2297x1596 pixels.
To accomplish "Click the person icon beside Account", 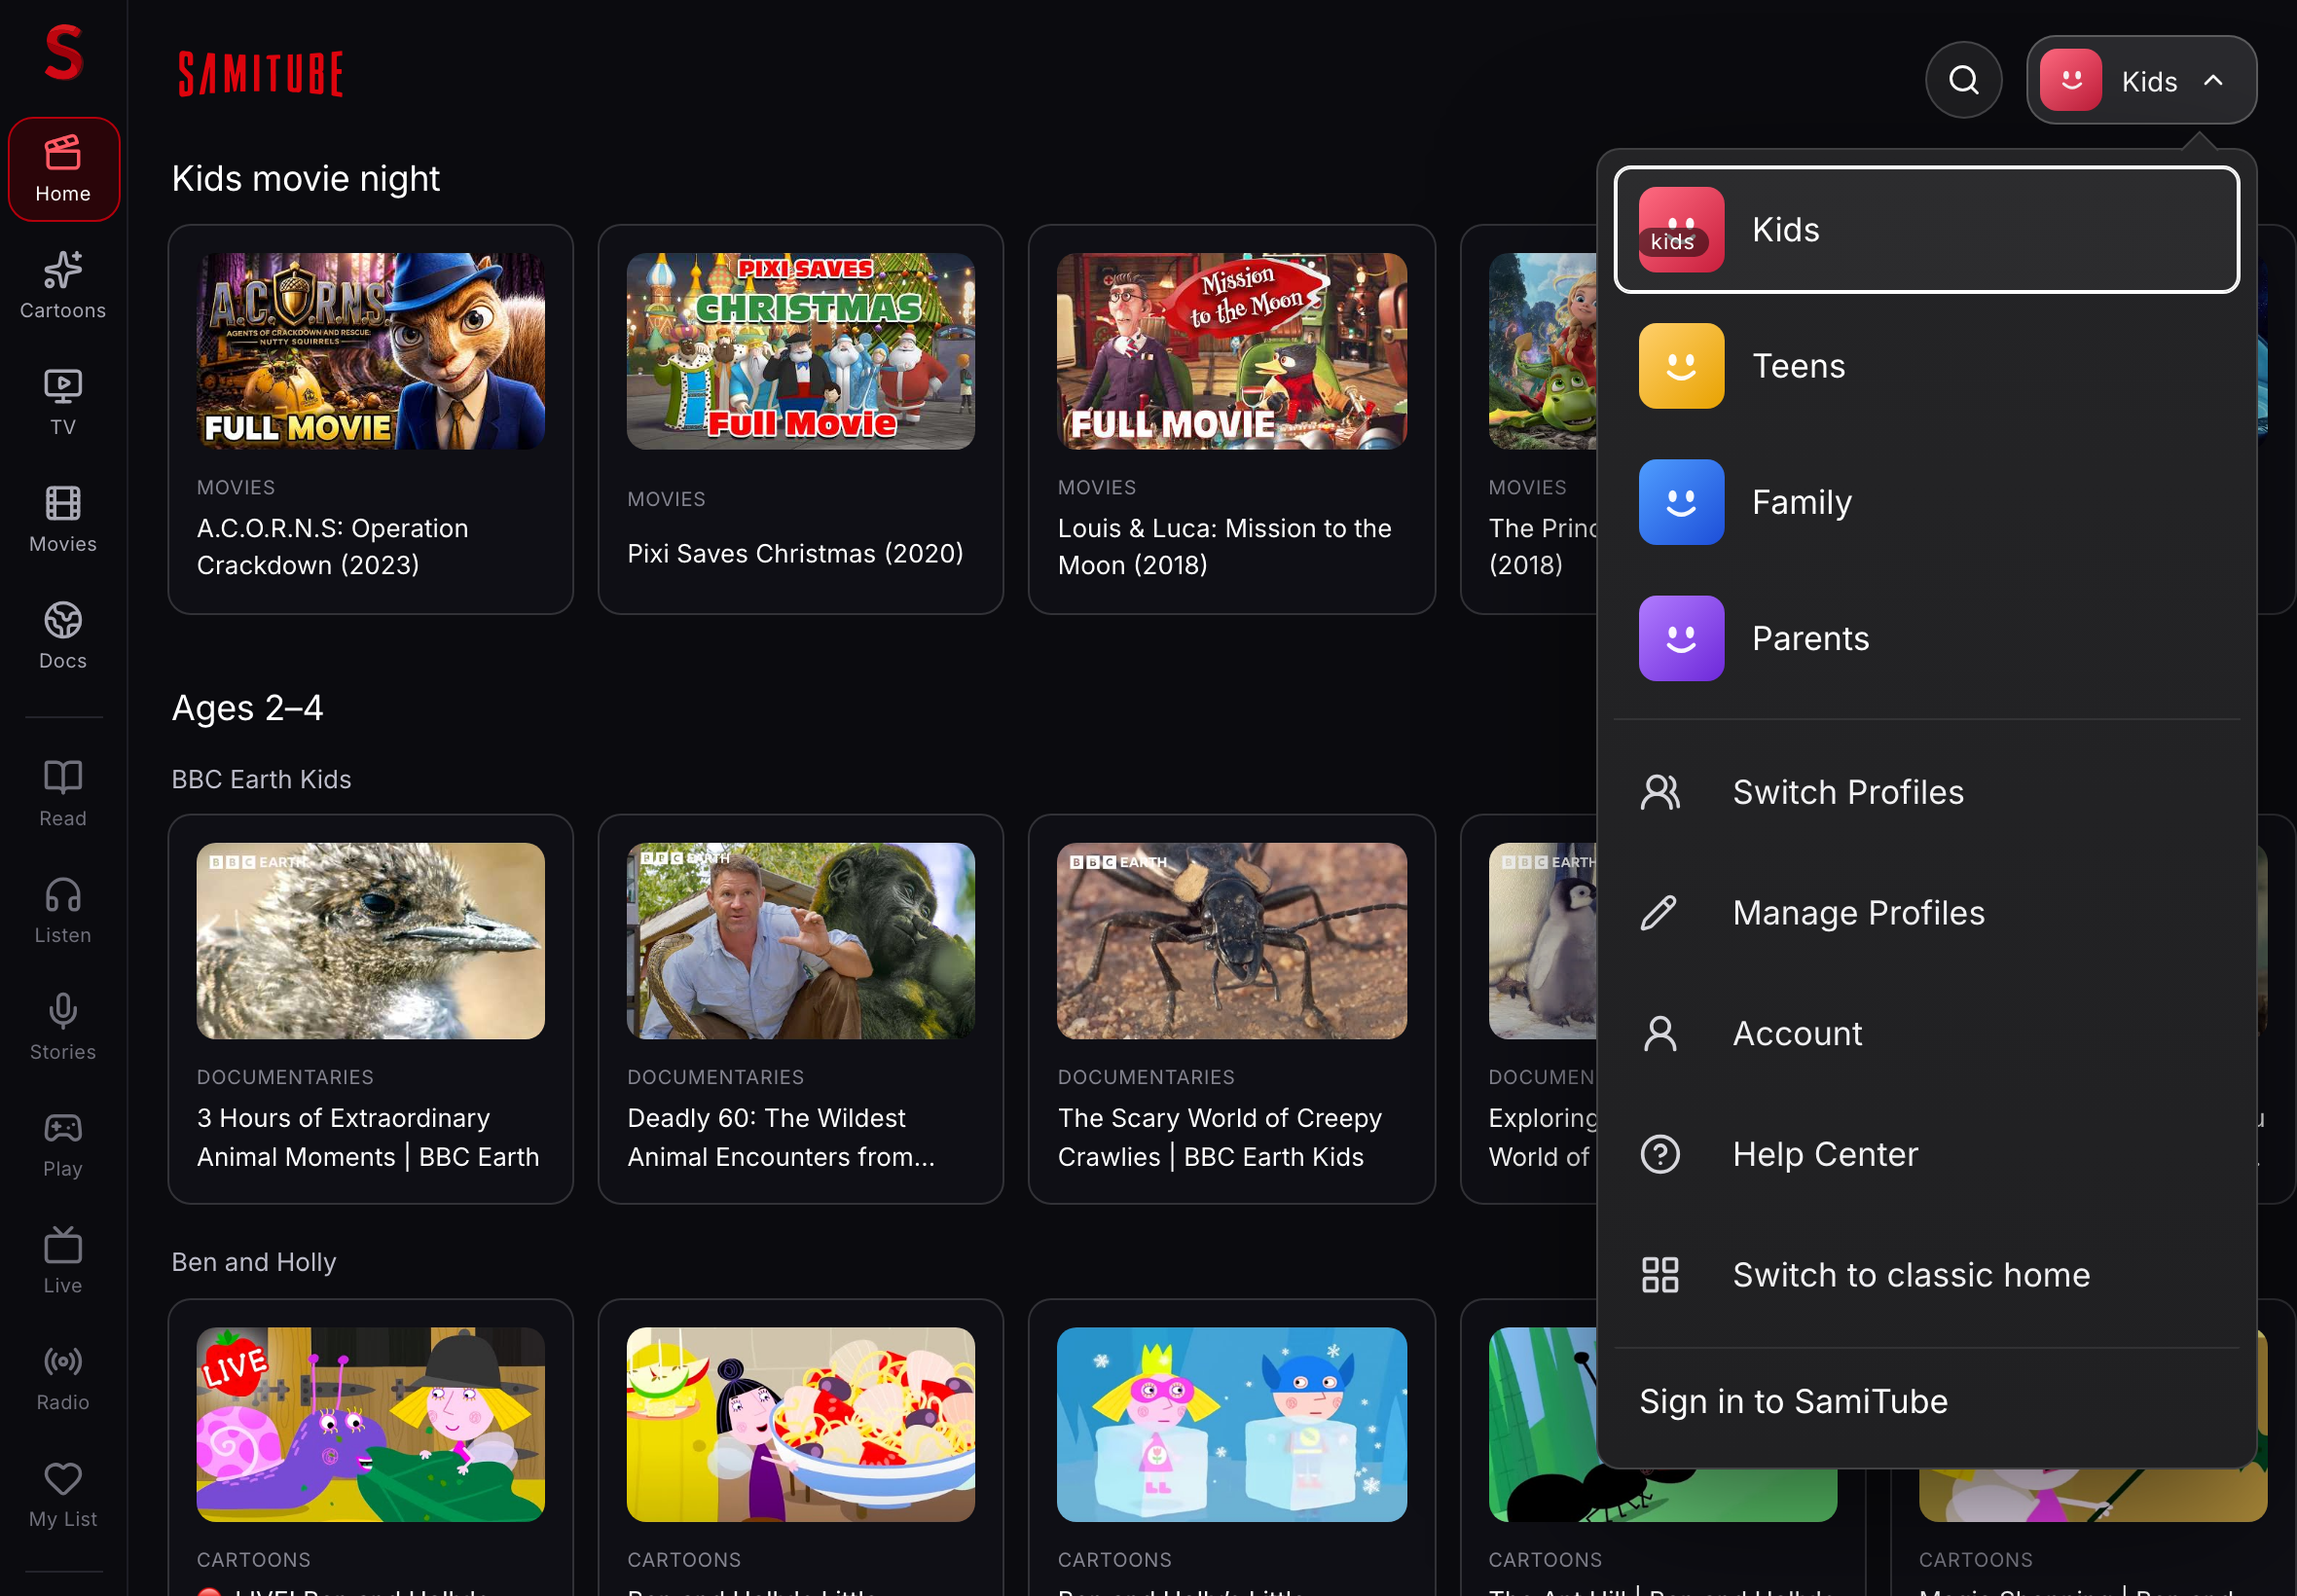I will (1660, 1033).
